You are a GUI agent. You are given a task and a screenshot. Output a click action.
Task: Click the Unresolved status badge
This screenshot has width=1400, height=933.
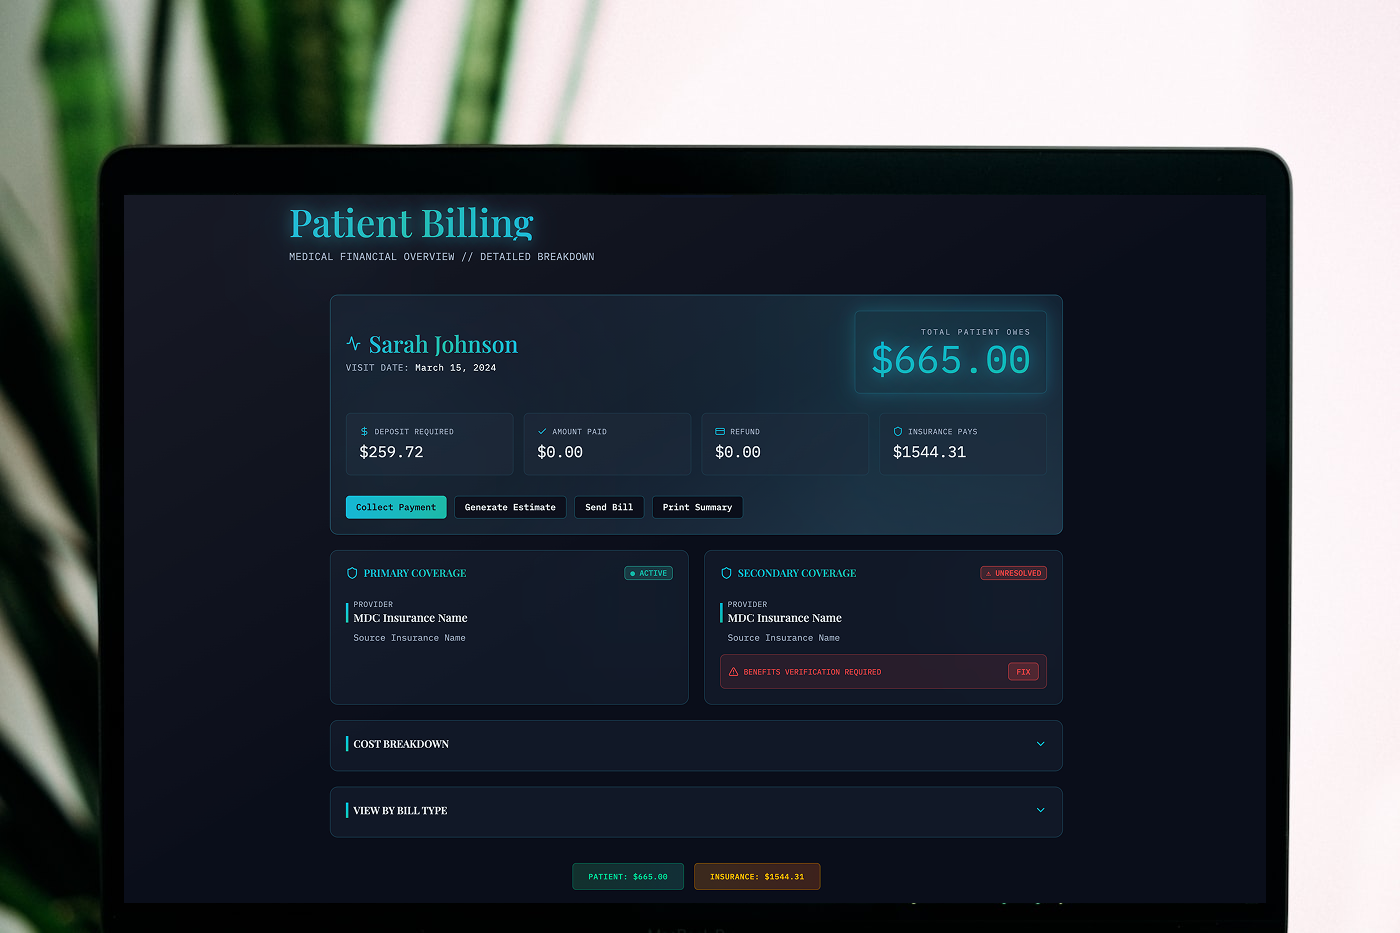pos(1013,573)
